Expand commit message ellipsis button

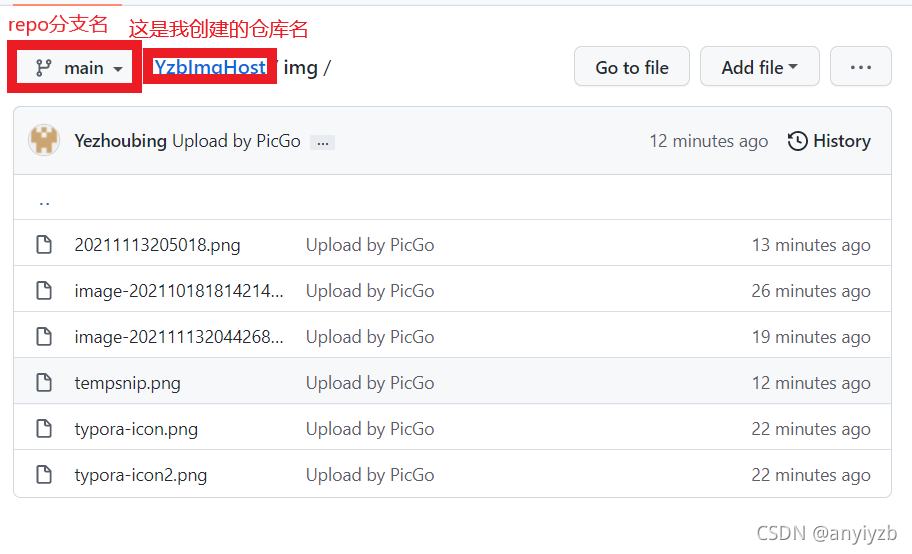pyautogui.click(x=322, y=143)
